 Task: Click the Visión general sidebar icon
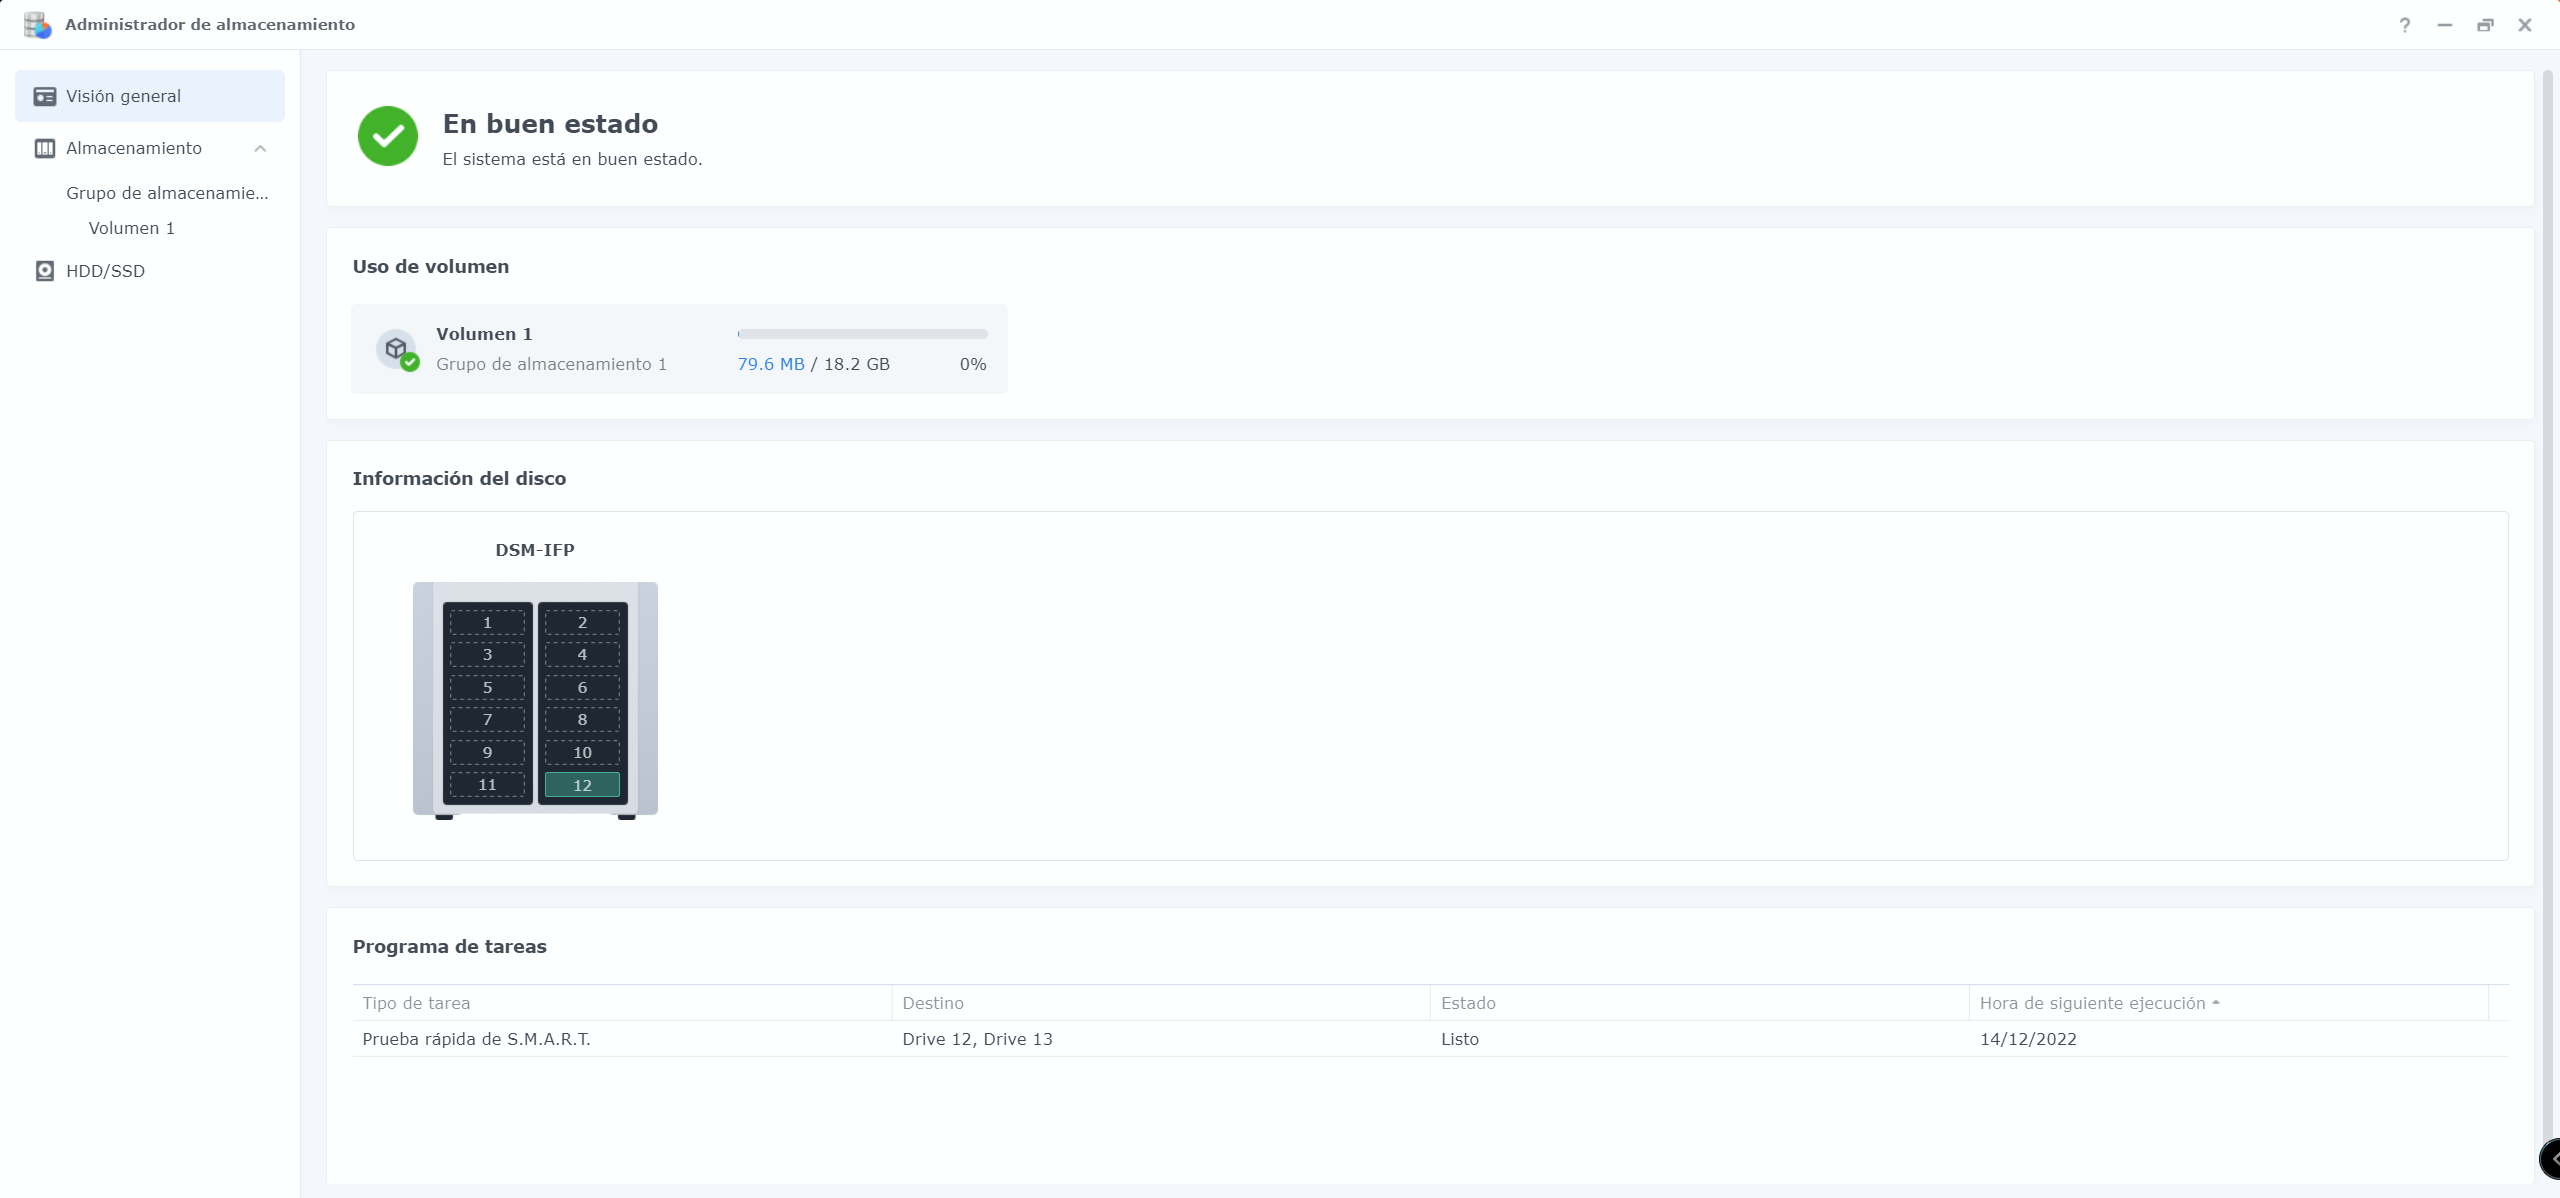pos(44,96)
